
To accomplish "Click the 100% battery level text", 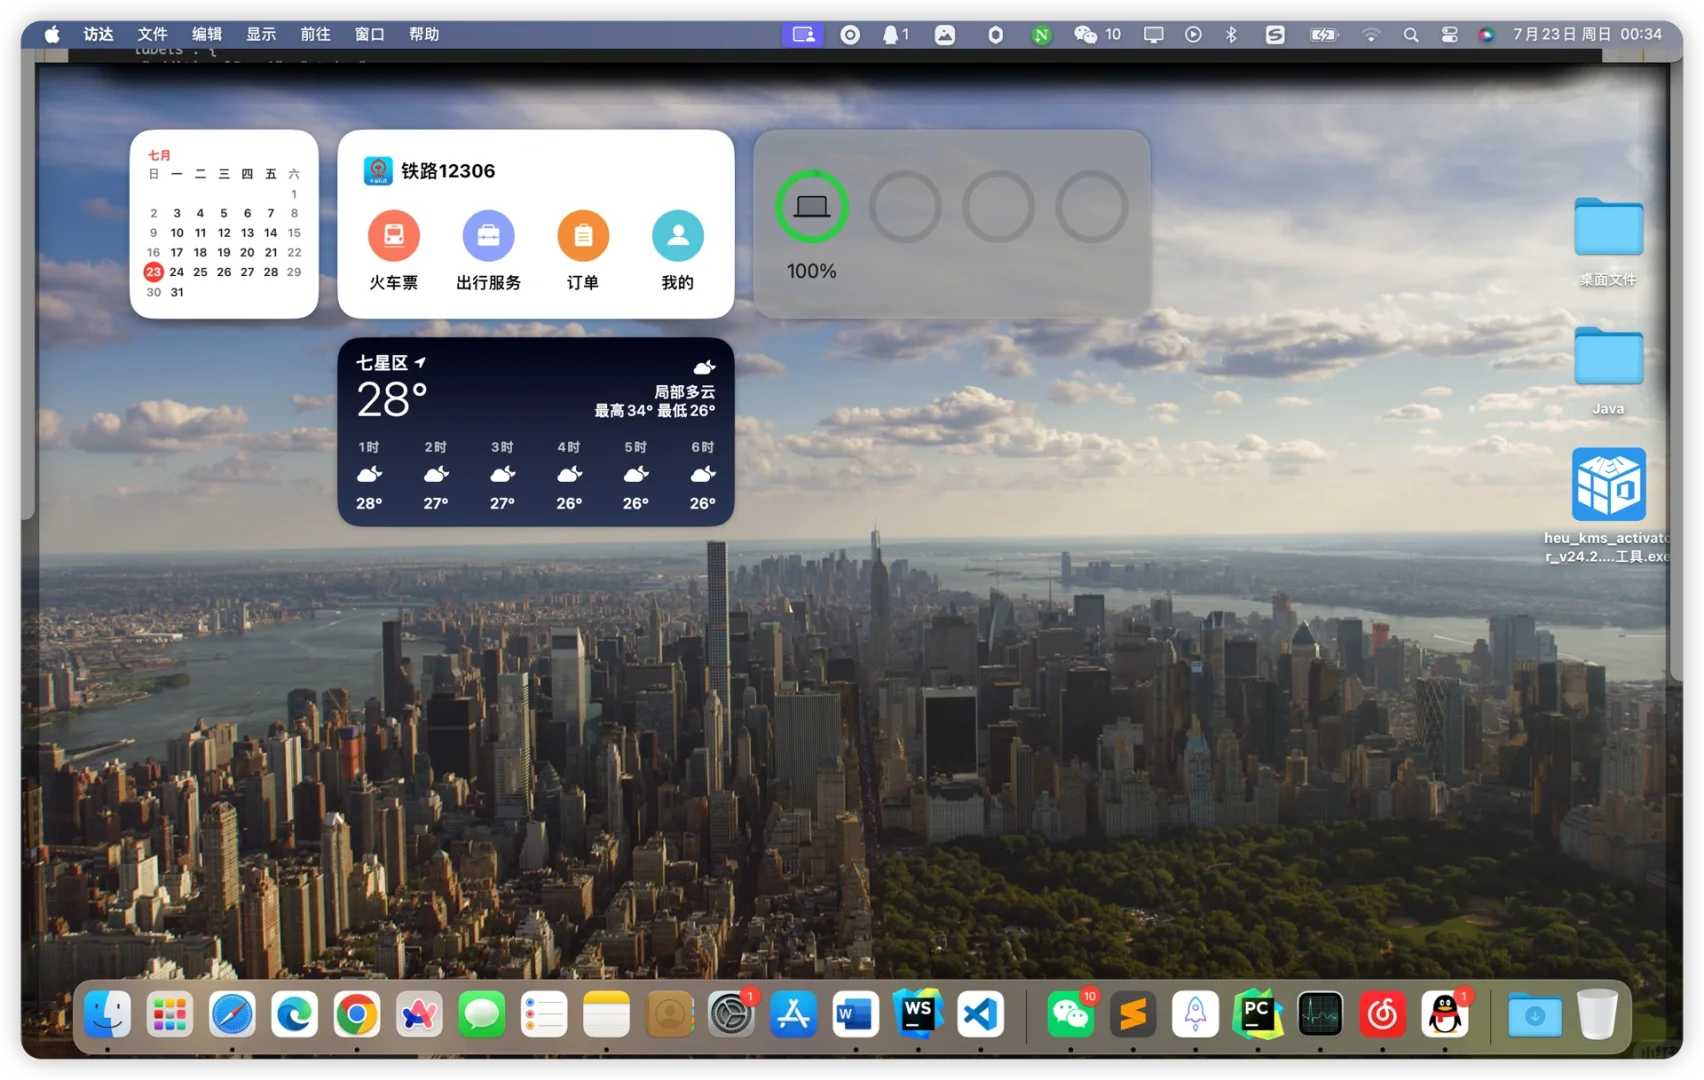I will [811, 271].
